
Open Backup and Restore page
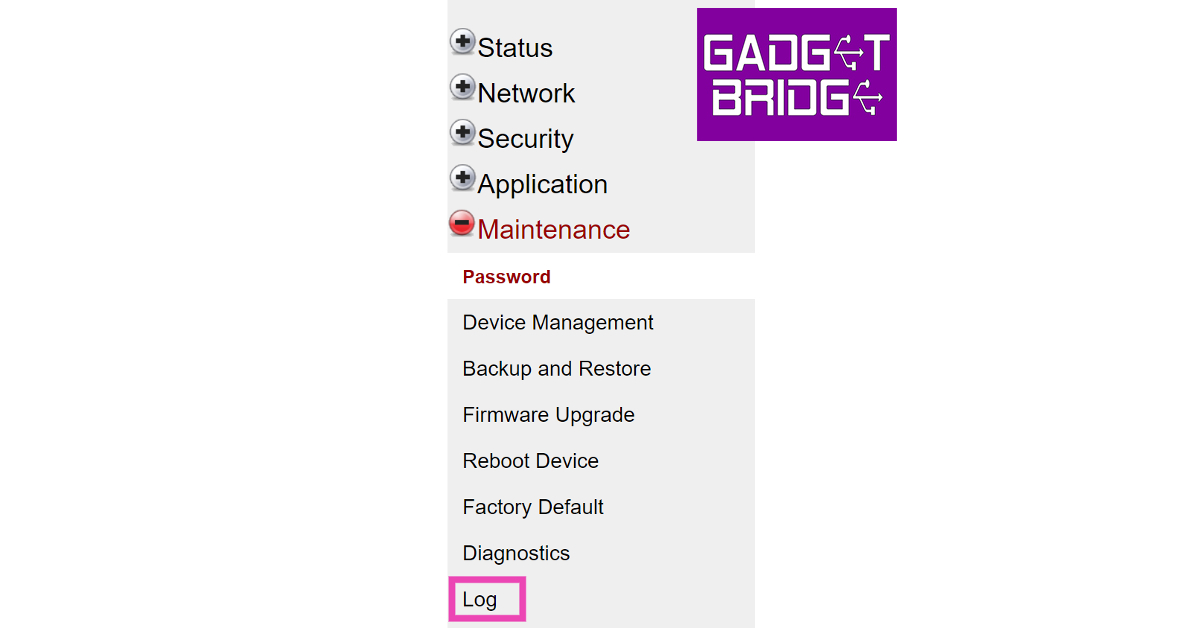tap(556, 369)
